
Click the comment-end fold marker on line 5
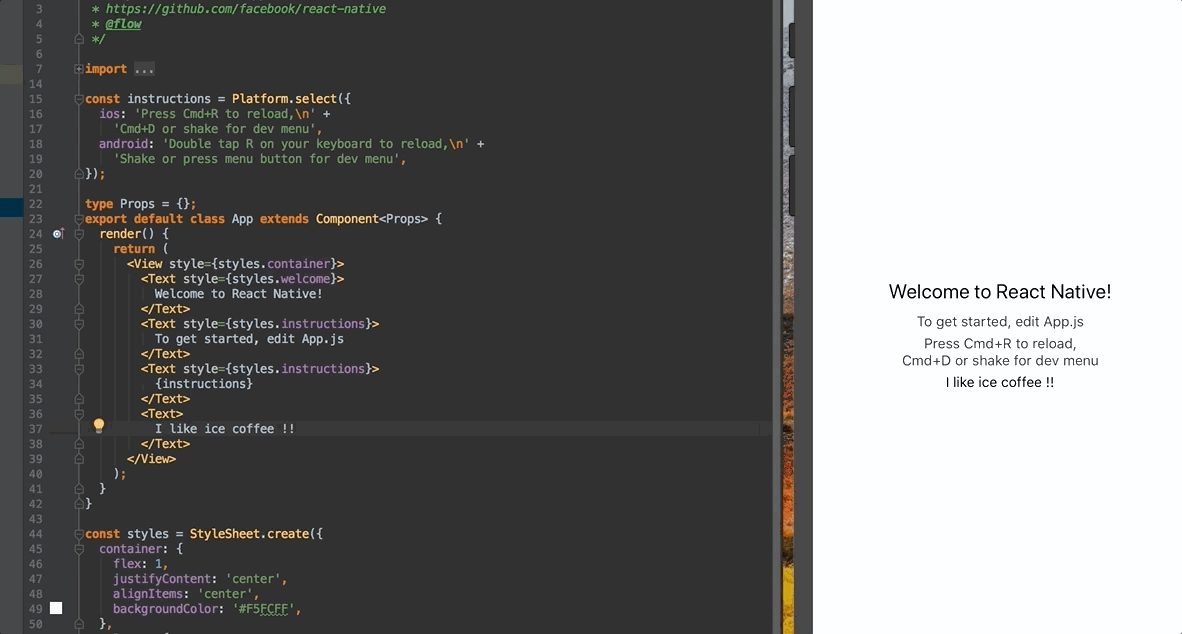tap(78, 39)
